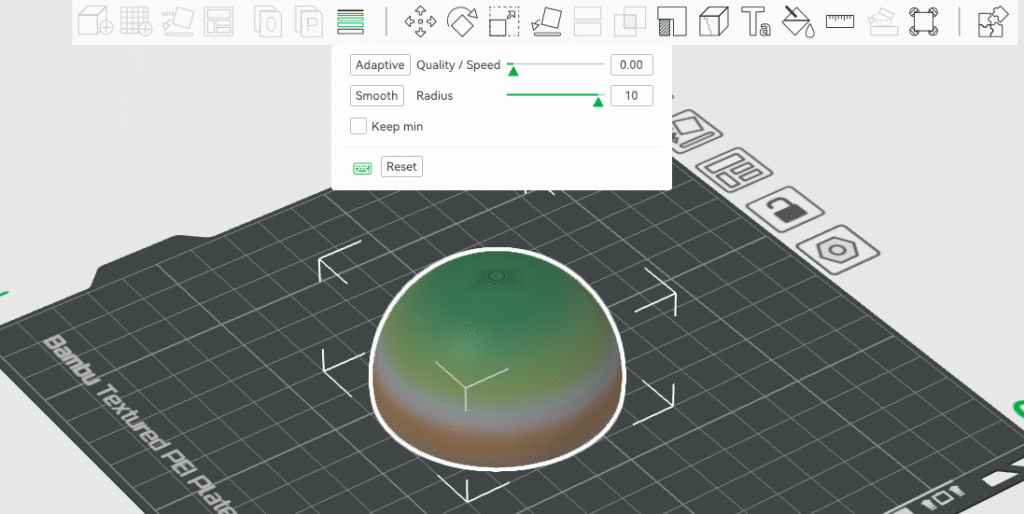Toggle the Variable Layer Height tool

pyautogui.click(x=350, y=21)
